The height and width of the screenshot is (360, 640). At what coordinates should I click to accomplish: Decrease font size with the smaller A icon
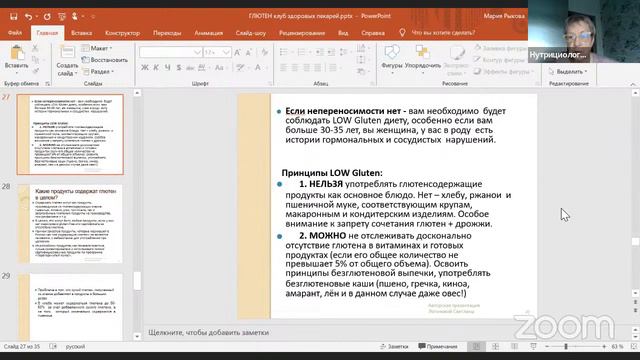[249, 53]
